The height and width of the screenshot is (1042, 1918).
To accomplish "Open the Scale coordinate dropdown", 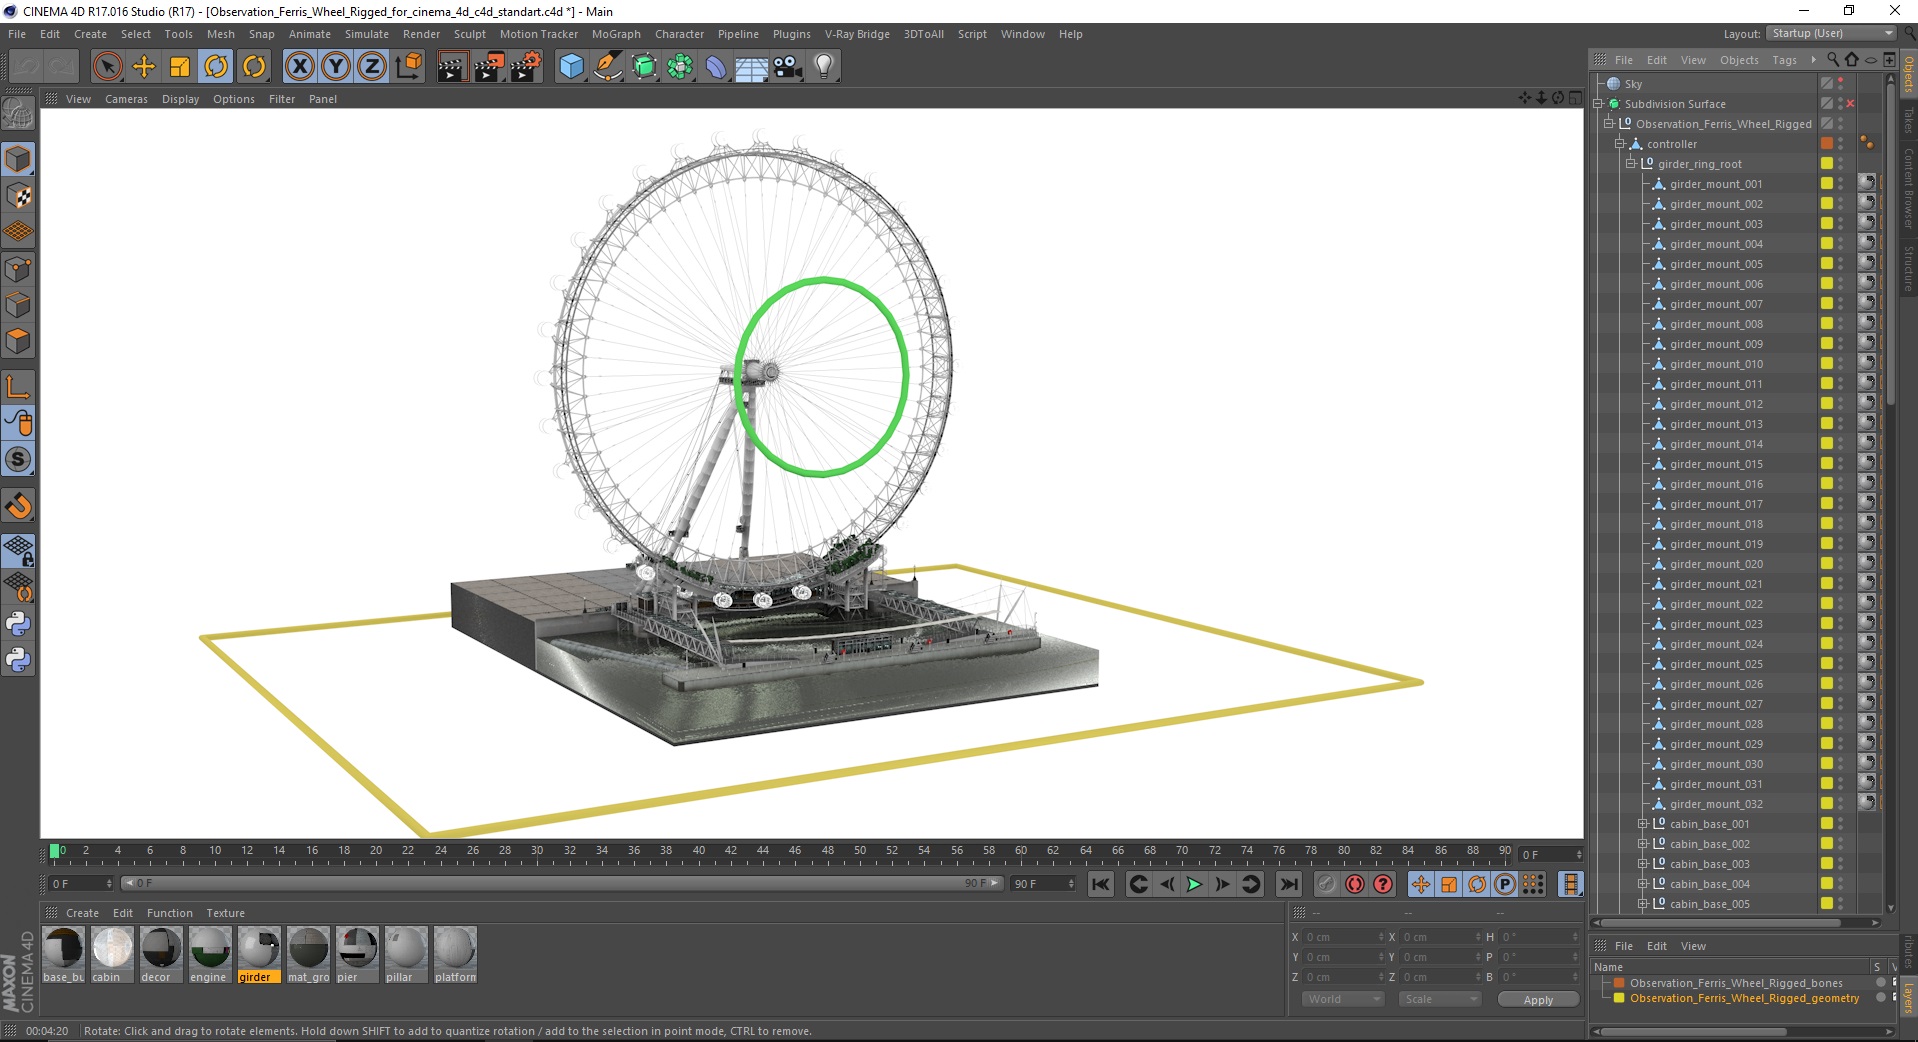I will pyautogui.click(x=1439, y=999).
